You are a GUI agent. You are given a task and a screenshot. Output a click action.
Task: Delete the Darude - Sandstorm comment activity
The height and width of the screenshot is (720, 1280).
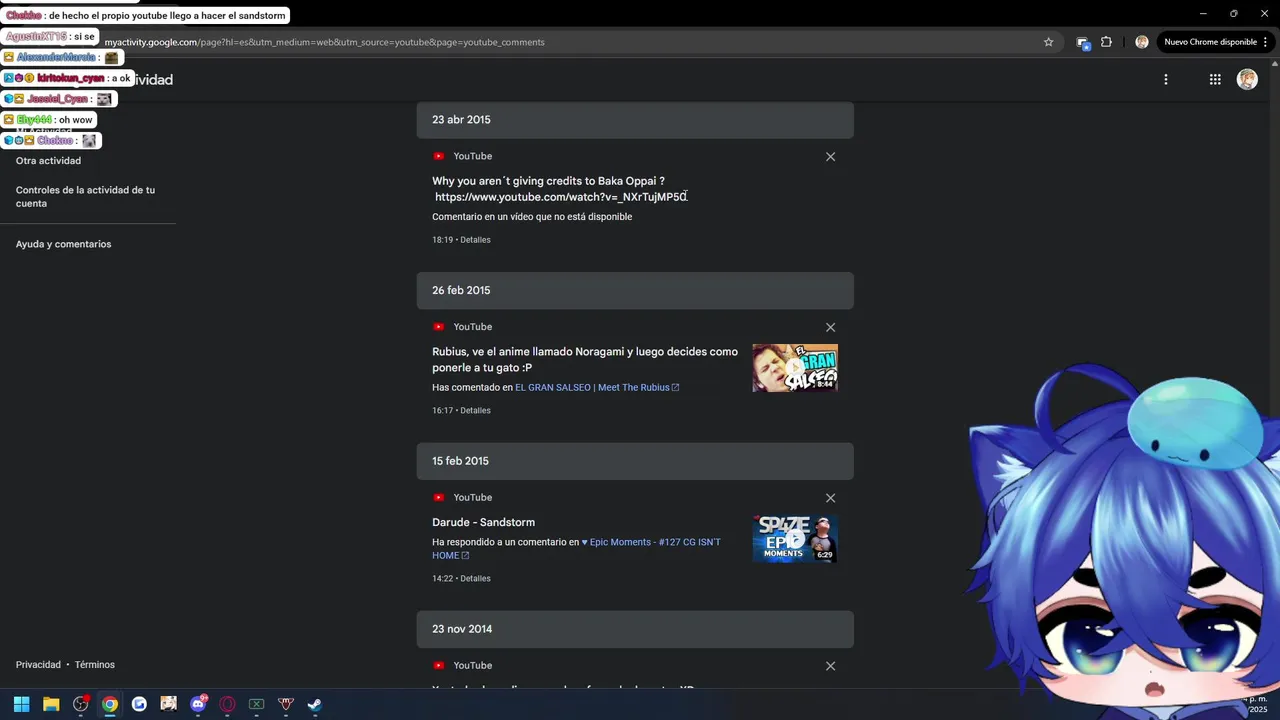(830, 498)
